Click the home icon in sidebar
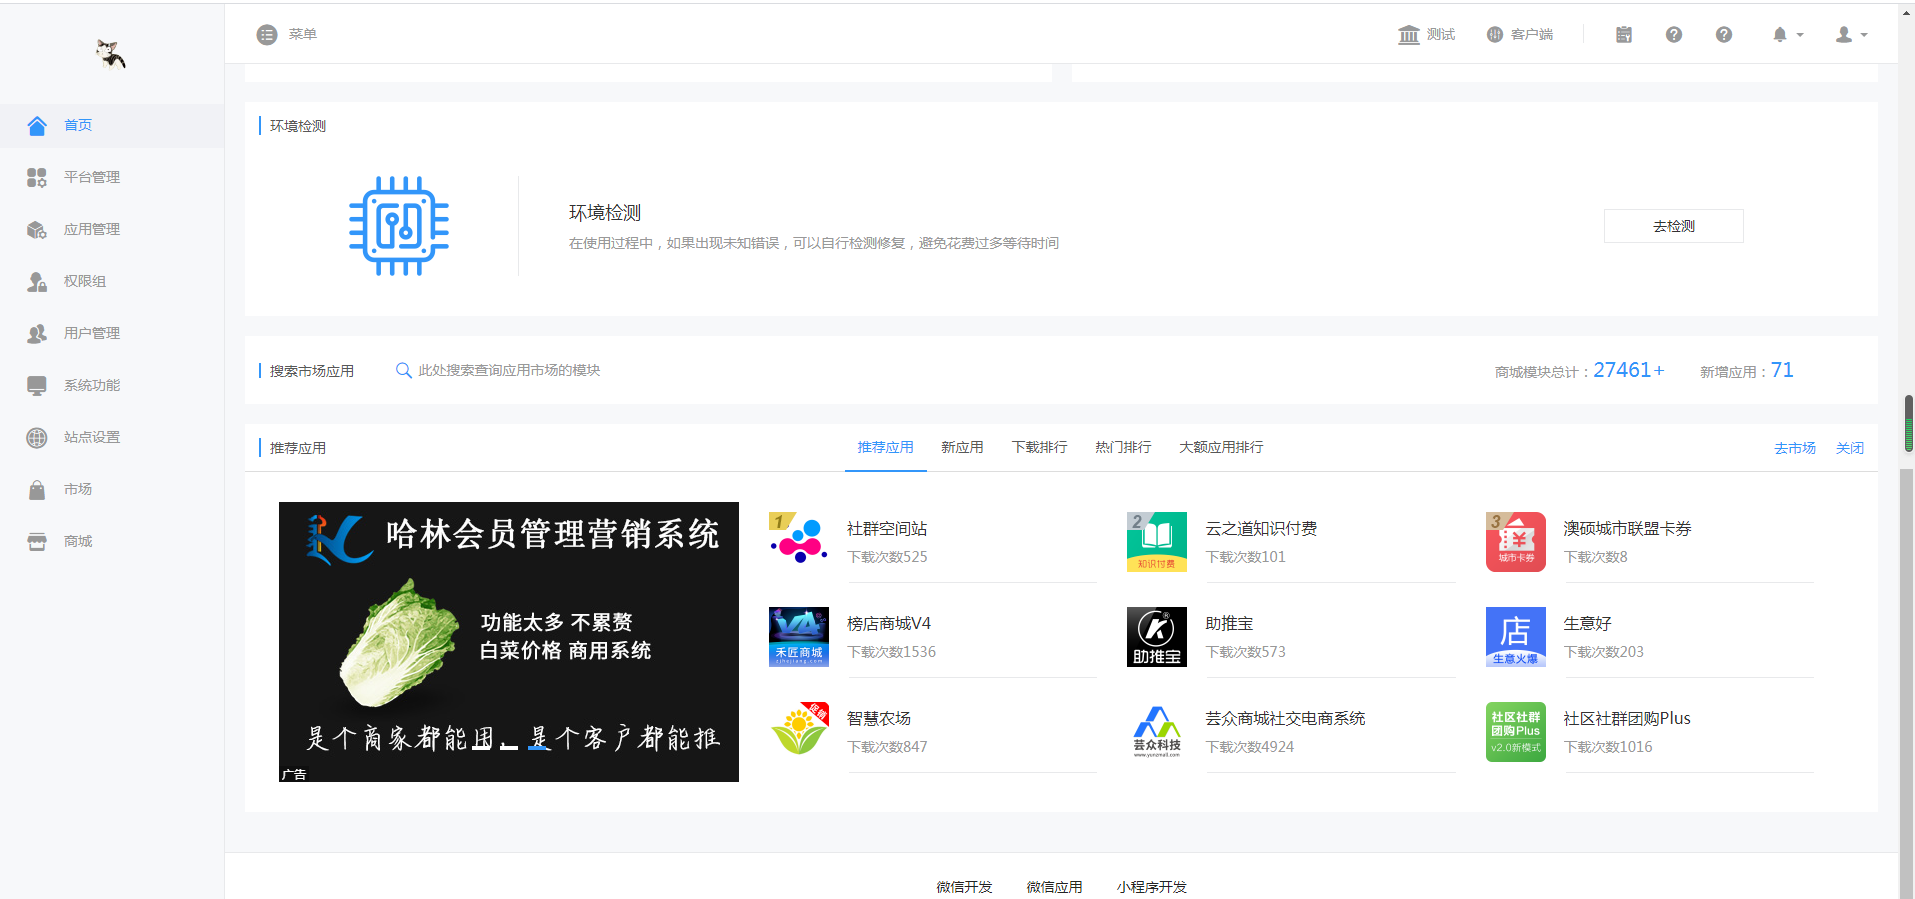Viewport: 1915px width, 899px height. coord(37,126)
